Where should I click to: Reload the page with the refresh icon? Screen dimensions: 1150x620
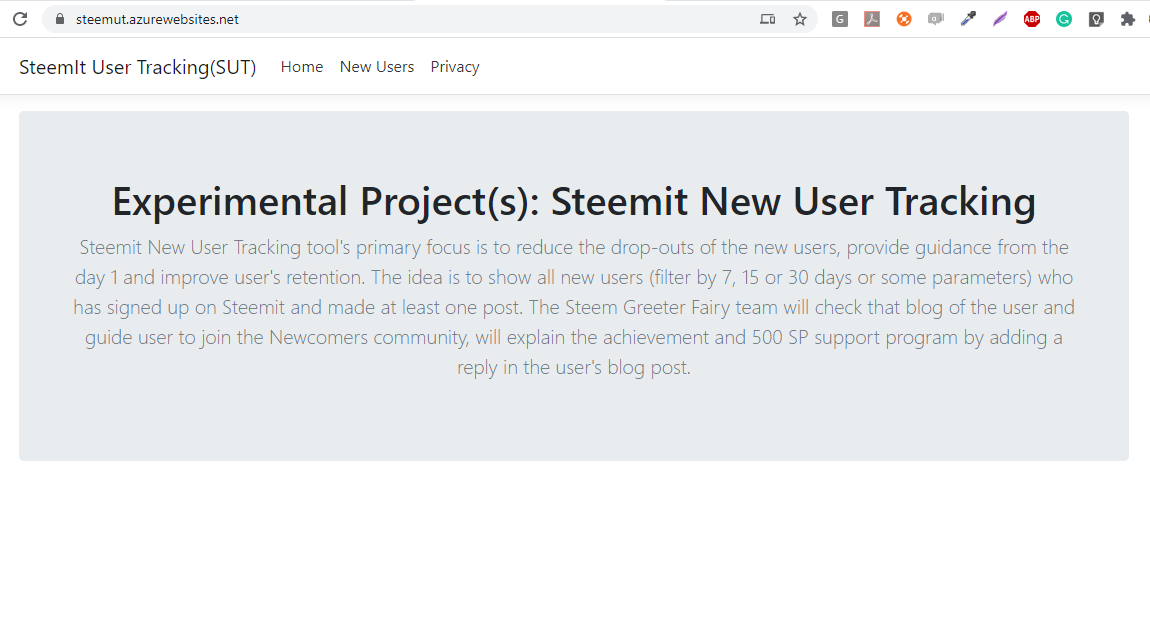(x=19, y=19)
